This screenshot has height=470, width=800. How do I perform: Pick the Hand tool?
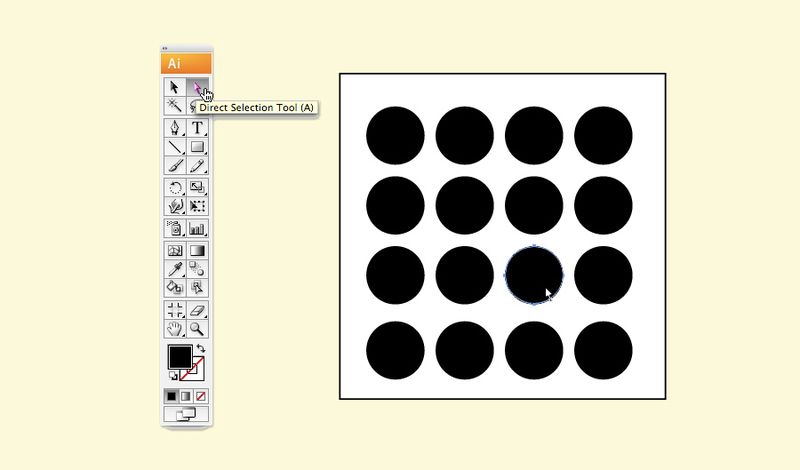click(x=175, y=329)
